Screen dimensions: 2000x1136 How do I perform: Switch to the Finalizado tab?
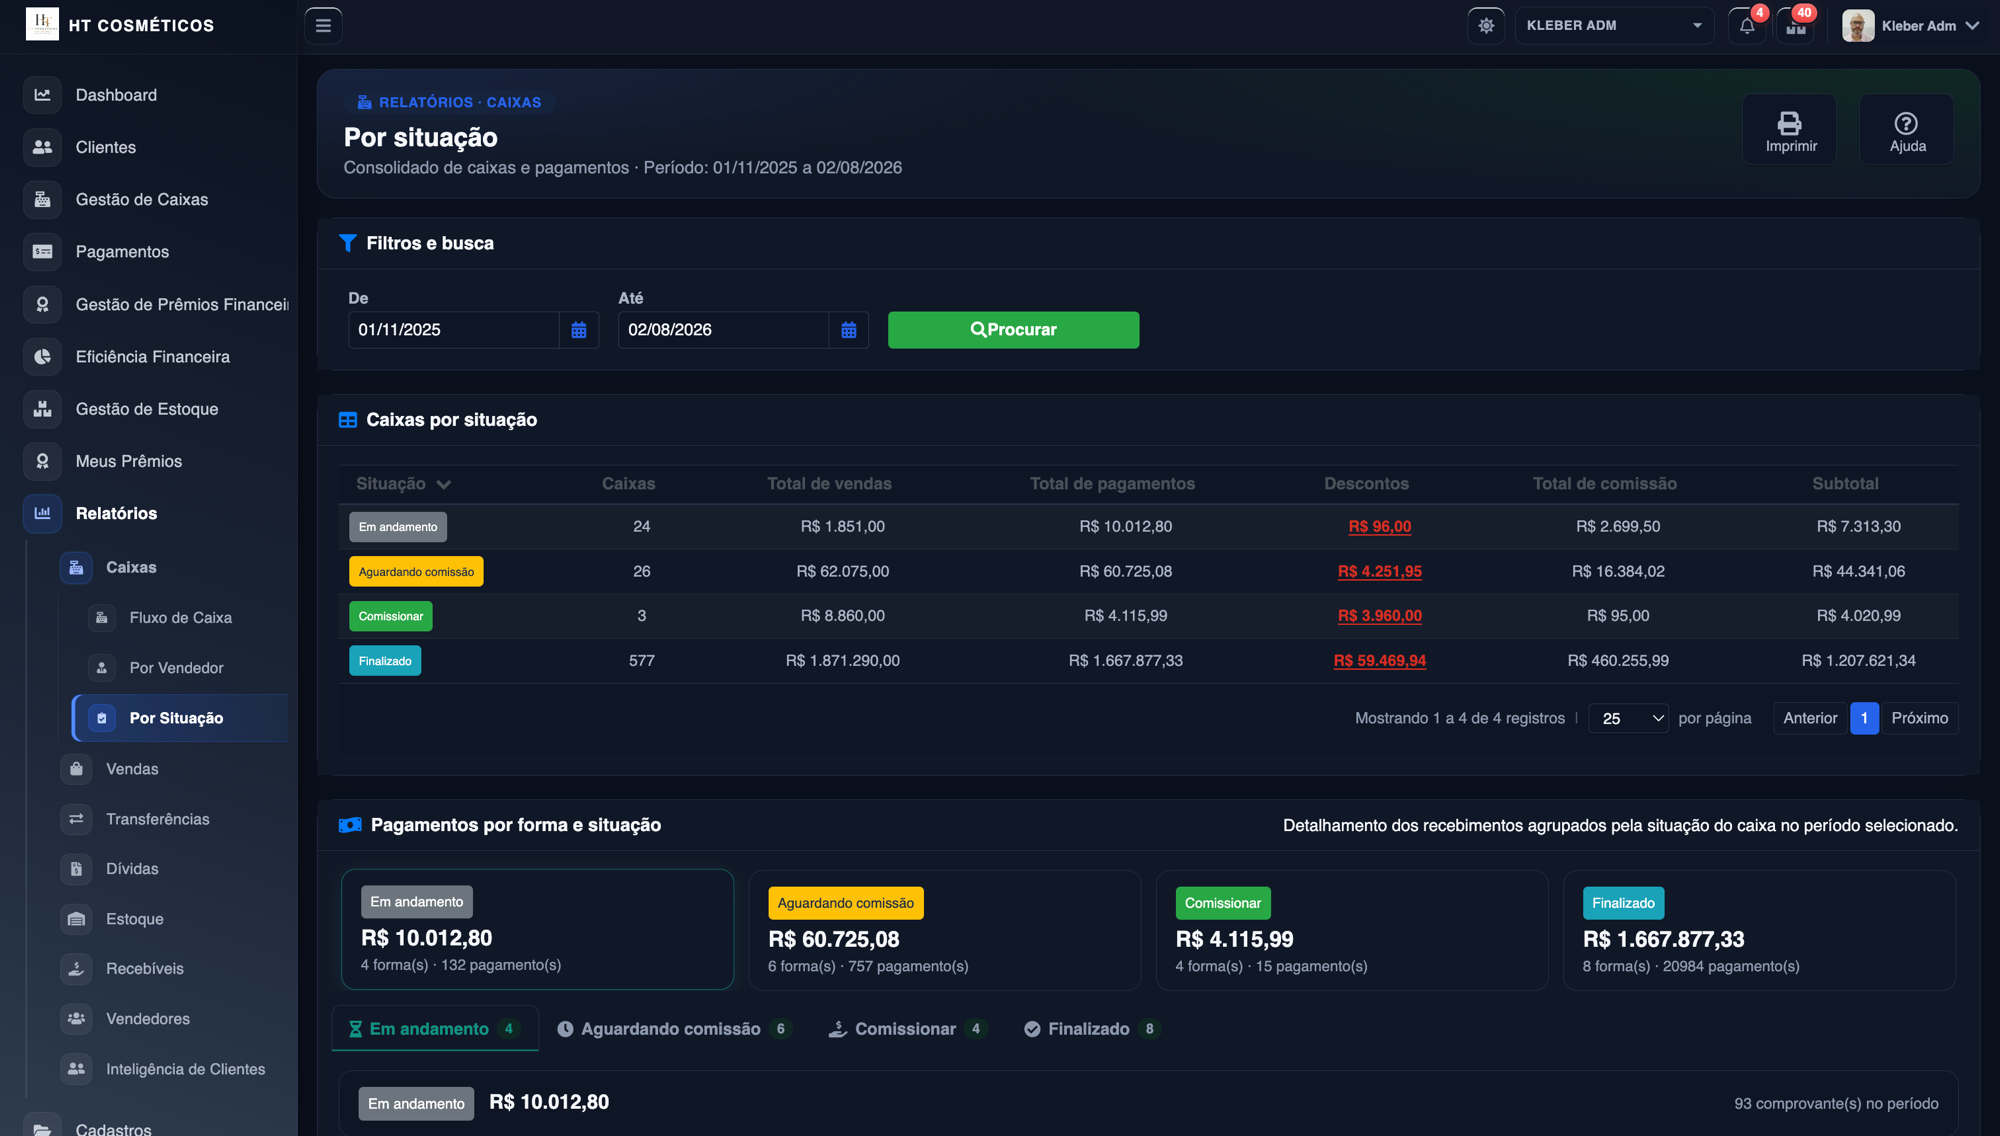pos(1093,1029)
